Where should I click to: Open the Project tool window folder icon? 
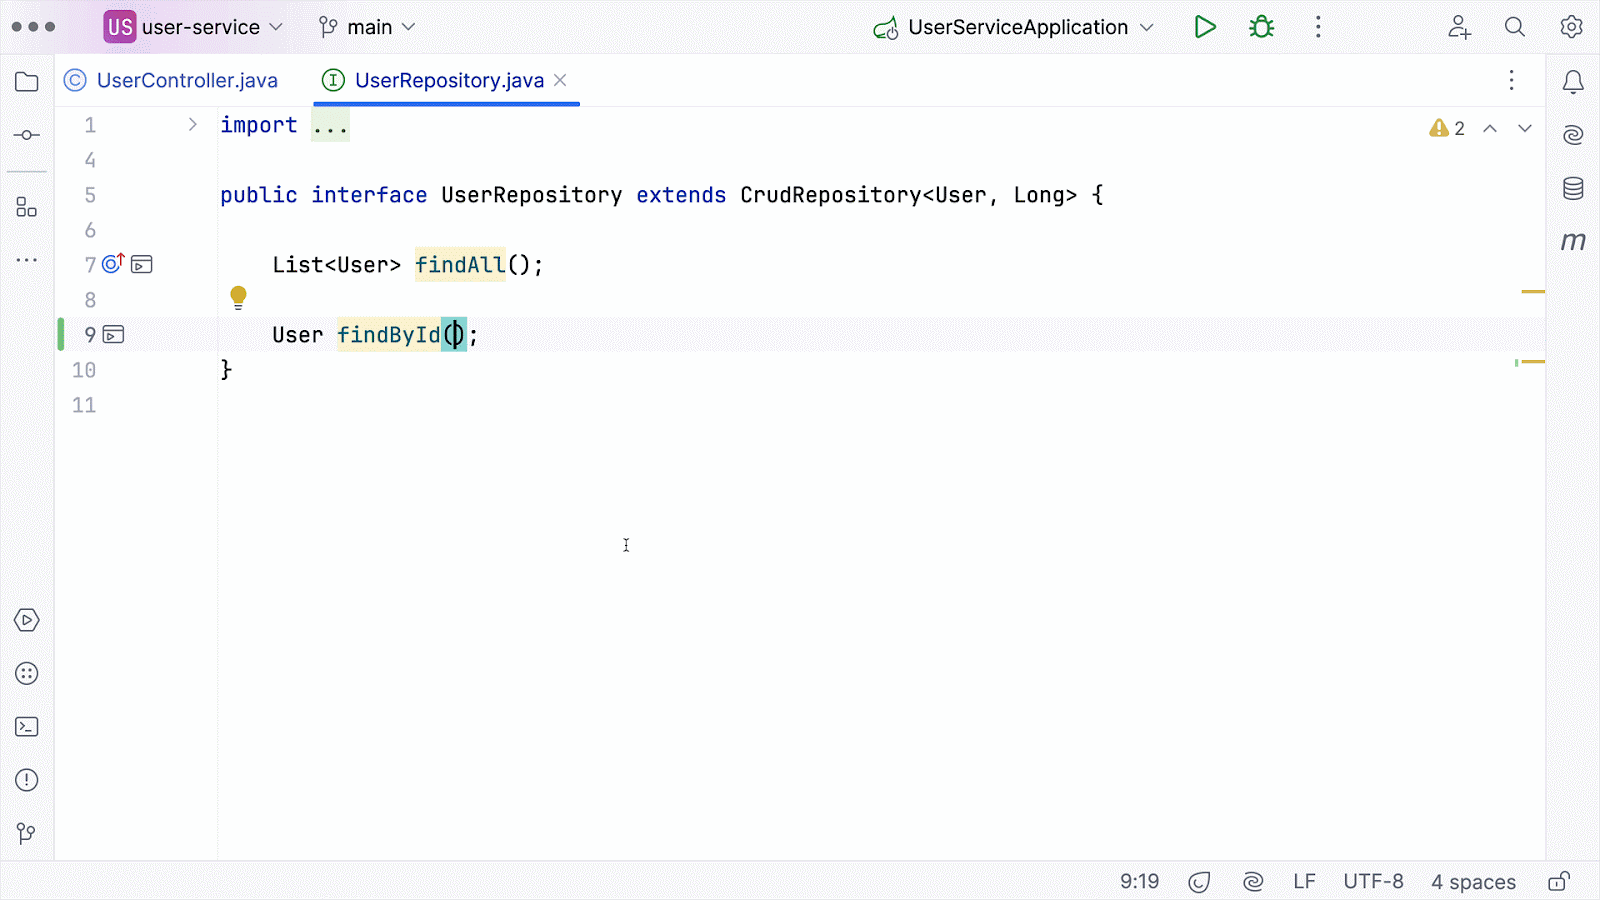coord(27,82)
